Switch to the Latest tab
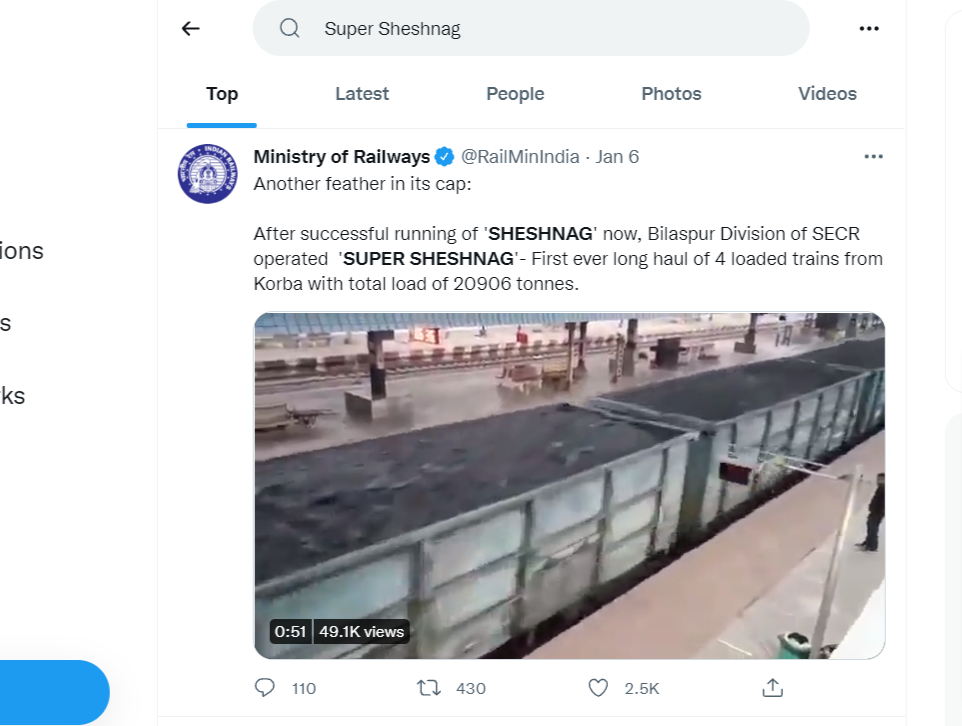Screen dimensions: 962x726 coord(362,94)
